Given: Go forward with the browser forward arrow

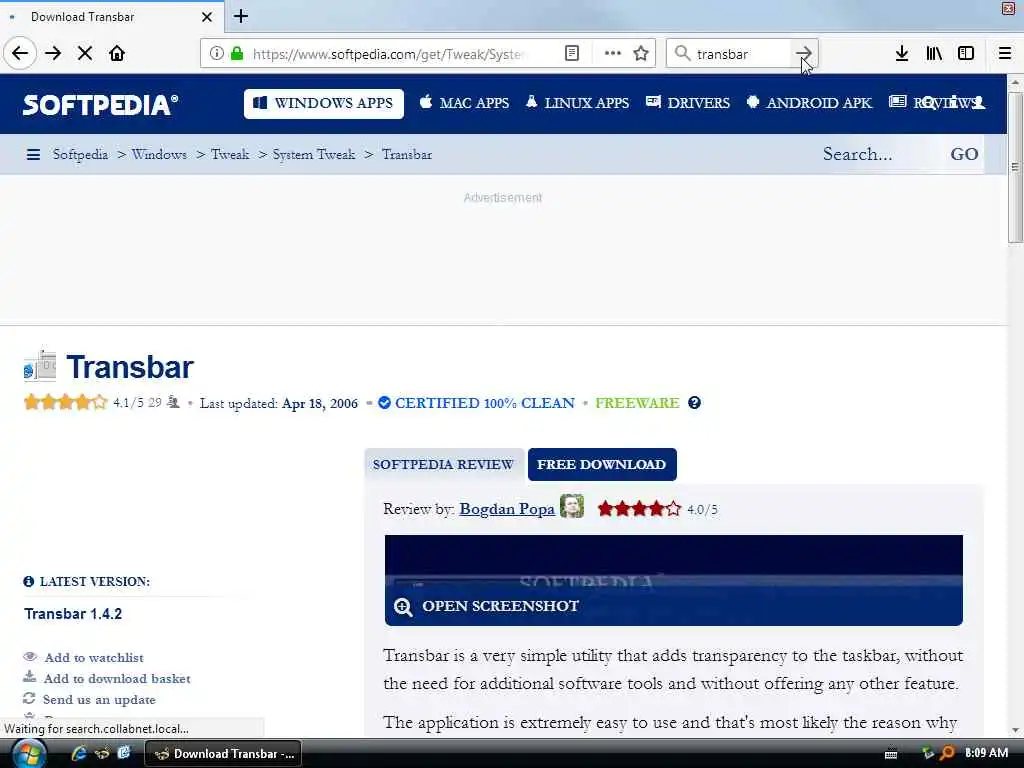Looking at the screenshot, I should point(53,54).
